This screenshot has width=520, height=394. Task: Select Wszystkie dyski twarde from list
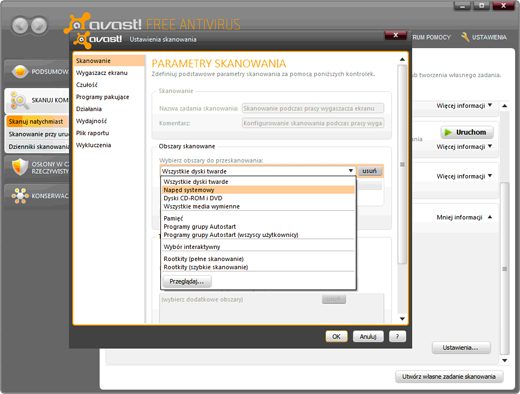pyautogui.click(x=258, y=182)
